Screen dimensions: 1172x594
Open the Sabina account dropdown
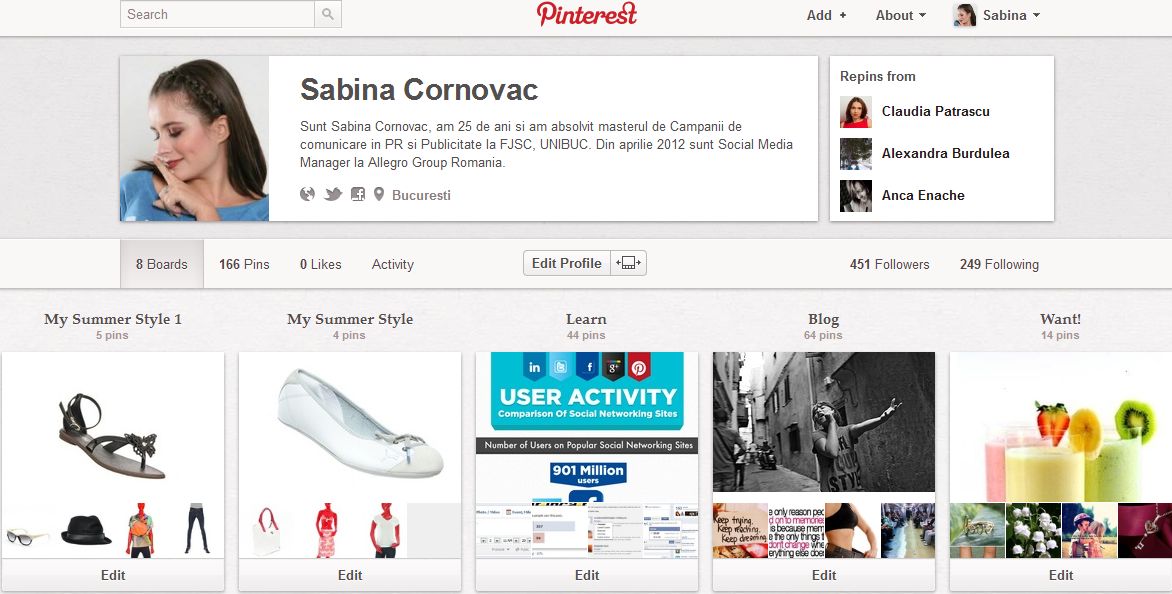coord(997,15)
